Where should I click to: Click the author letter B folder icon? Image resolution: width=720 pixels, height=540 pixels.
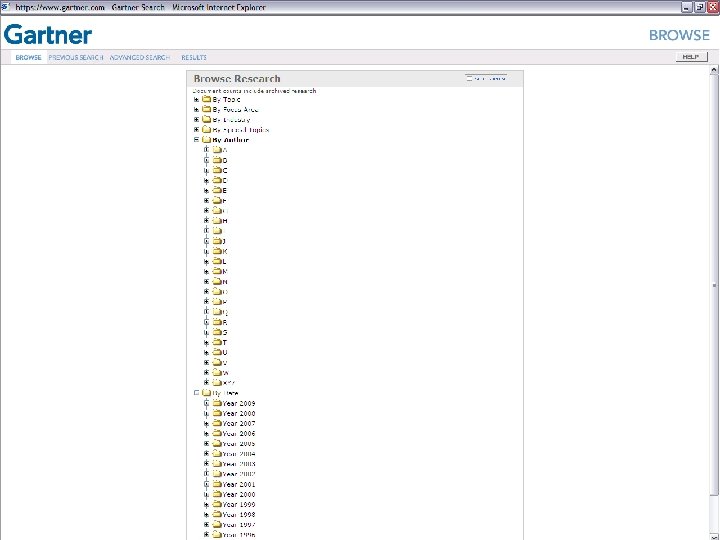pos(217,160)
